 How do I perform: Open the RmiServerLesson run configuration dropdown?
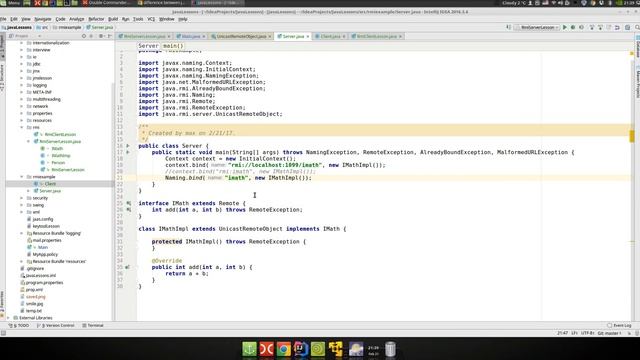point(537,27)
